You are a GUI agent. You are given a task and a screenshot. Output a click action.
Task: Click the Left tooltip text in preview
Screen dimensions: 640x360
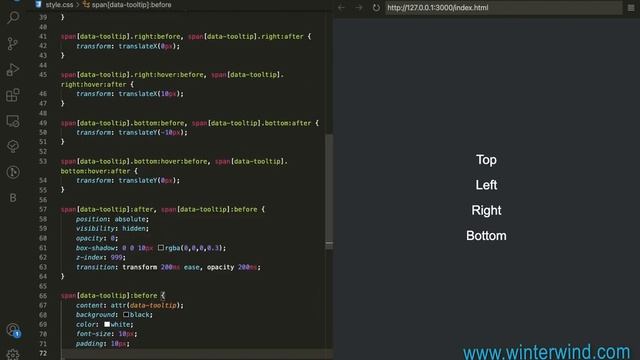click(486, 185)
